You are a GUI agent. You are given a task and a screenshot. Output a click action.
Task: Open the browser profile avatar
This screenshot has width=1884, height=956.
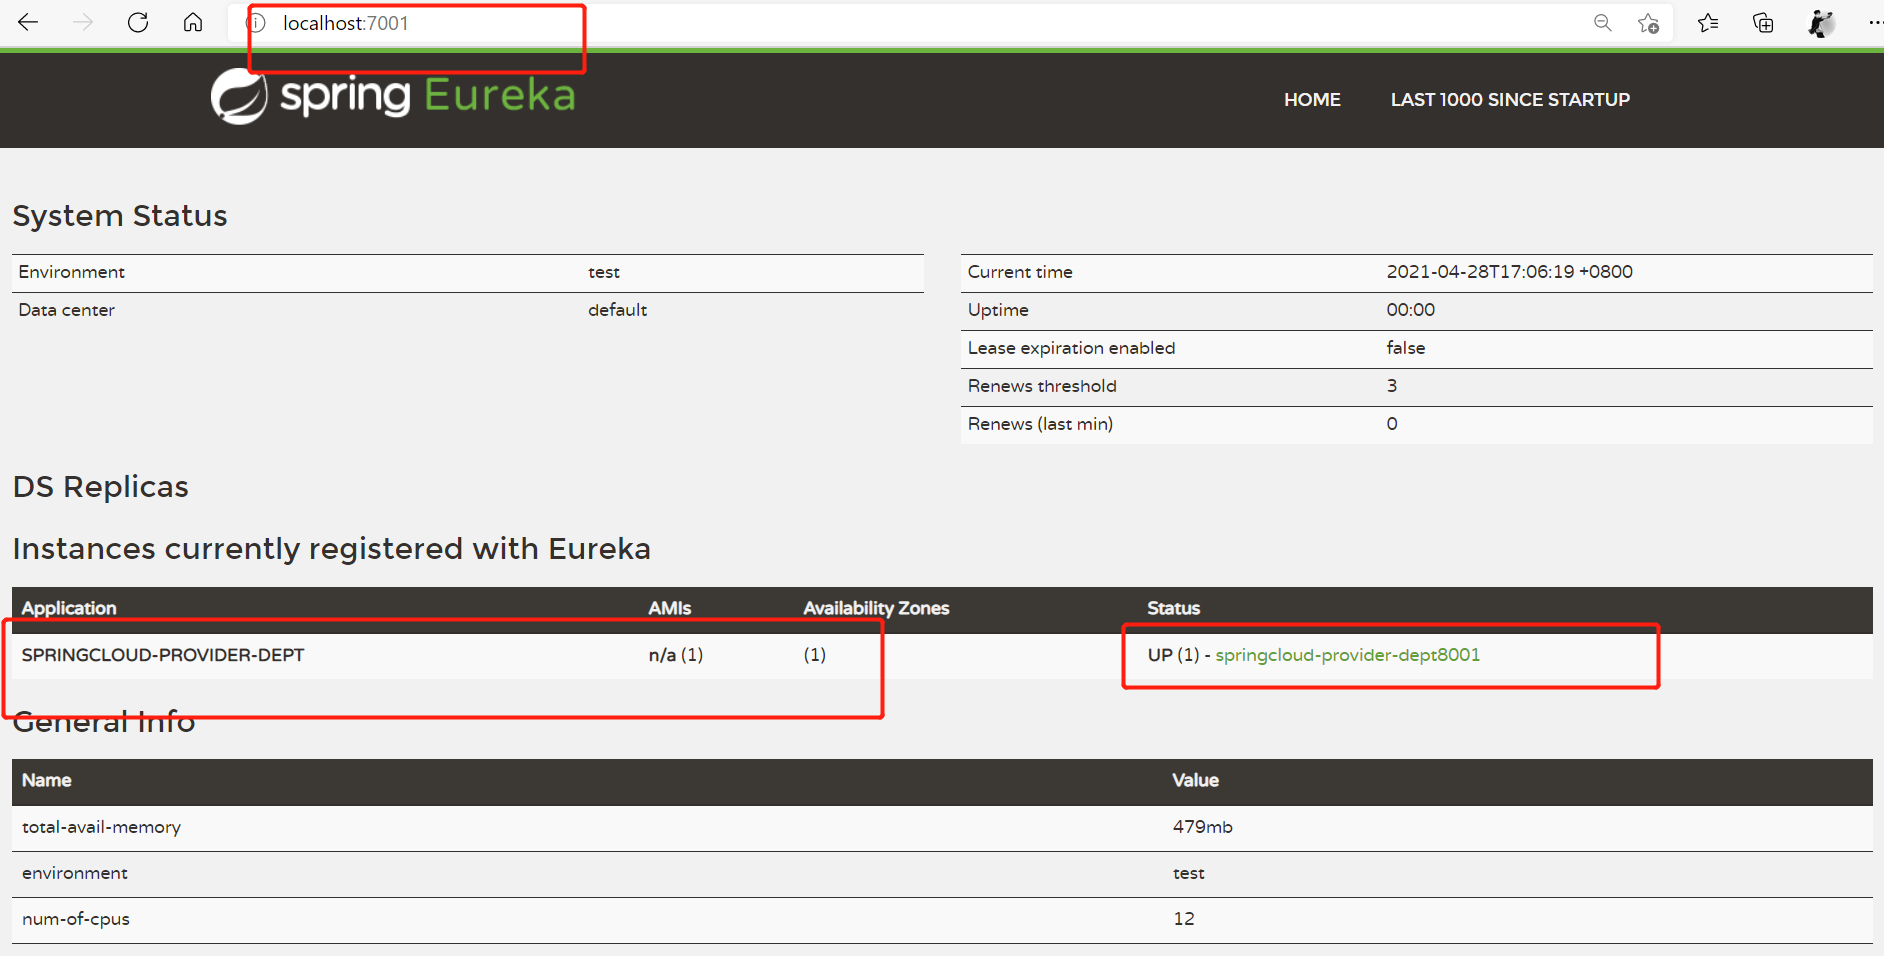(1822, 23)
